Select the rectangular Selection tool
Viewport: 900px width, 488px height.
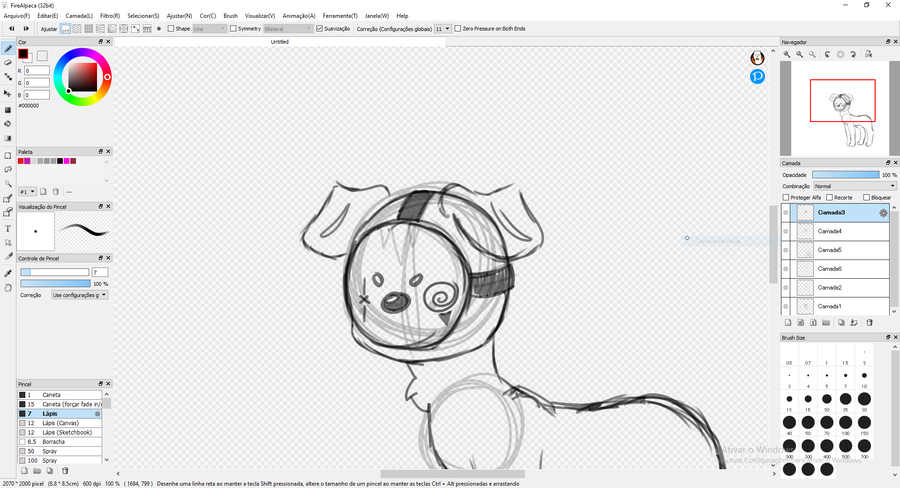7,156
